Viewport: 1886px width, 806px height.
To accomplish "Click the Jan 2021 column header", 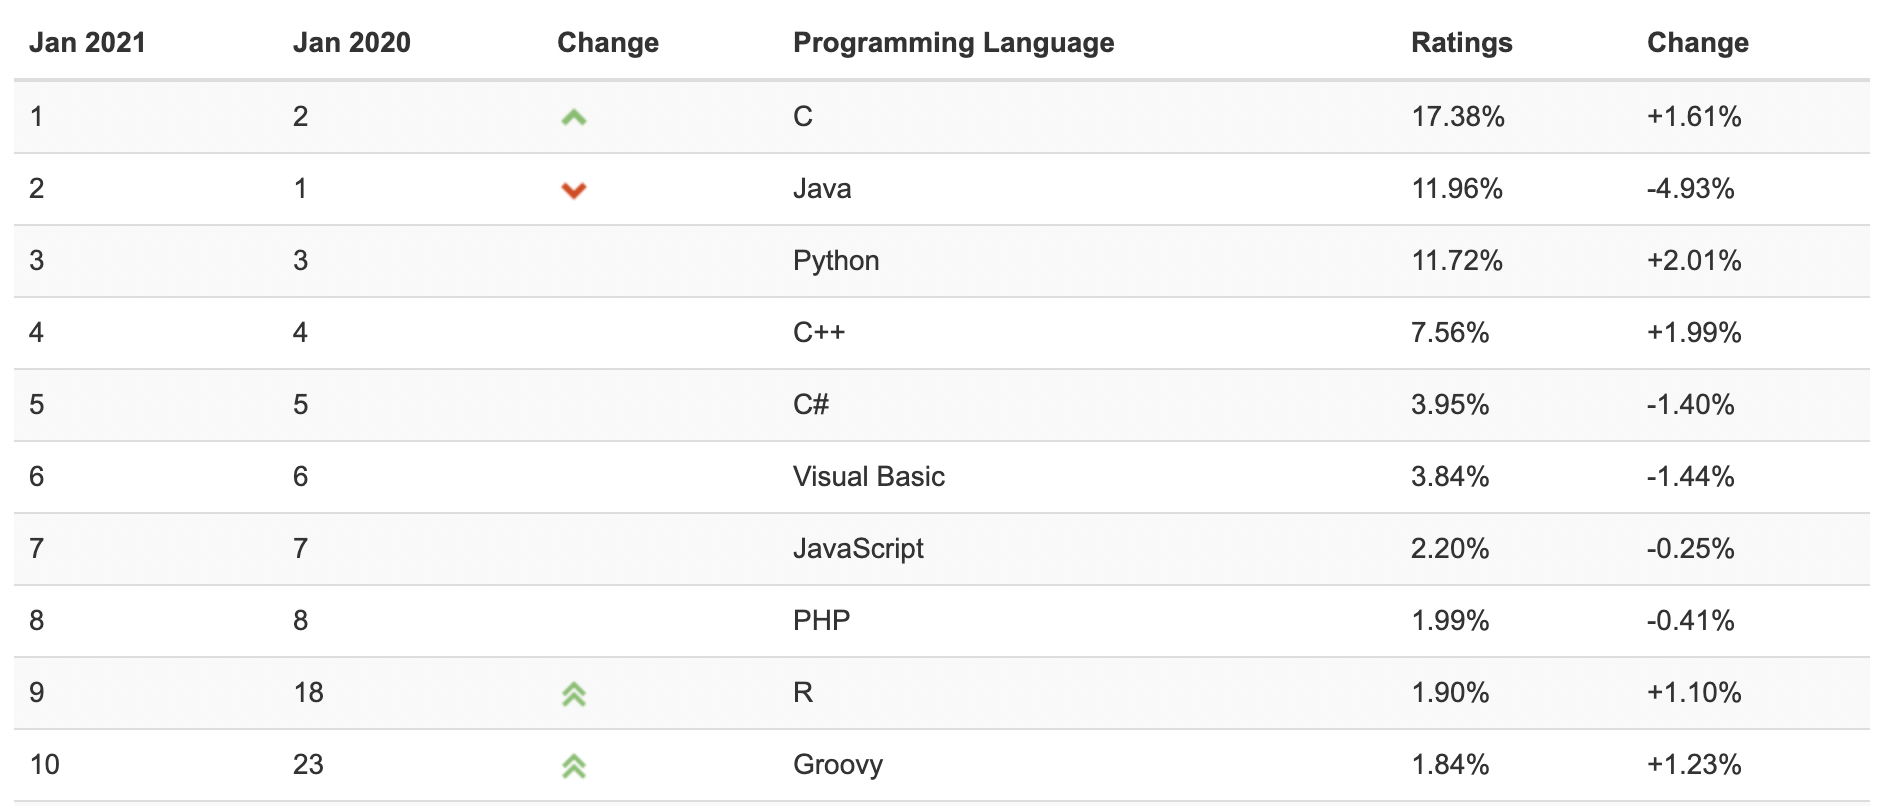I will point(87,43).
